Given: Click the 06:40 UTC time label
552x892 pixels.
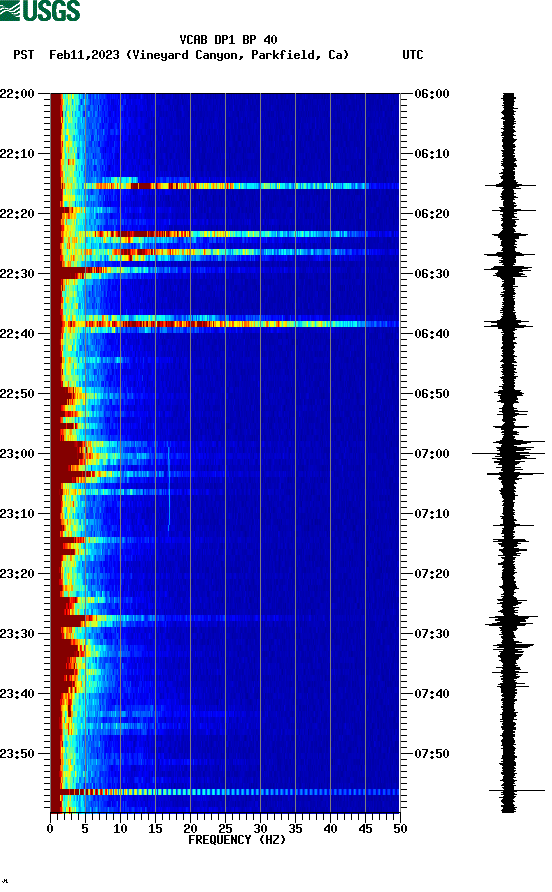Looking at the screenshot, I should 432,334.
